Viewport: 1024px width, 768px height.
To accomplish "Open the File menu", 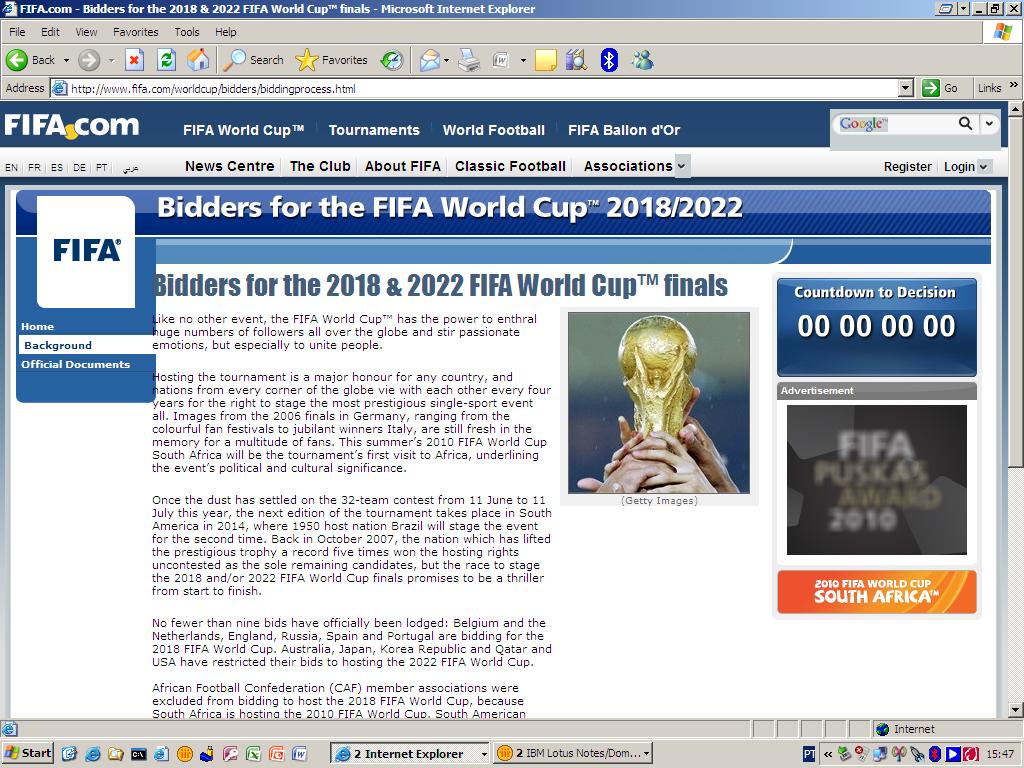I will tap(17, 32).
